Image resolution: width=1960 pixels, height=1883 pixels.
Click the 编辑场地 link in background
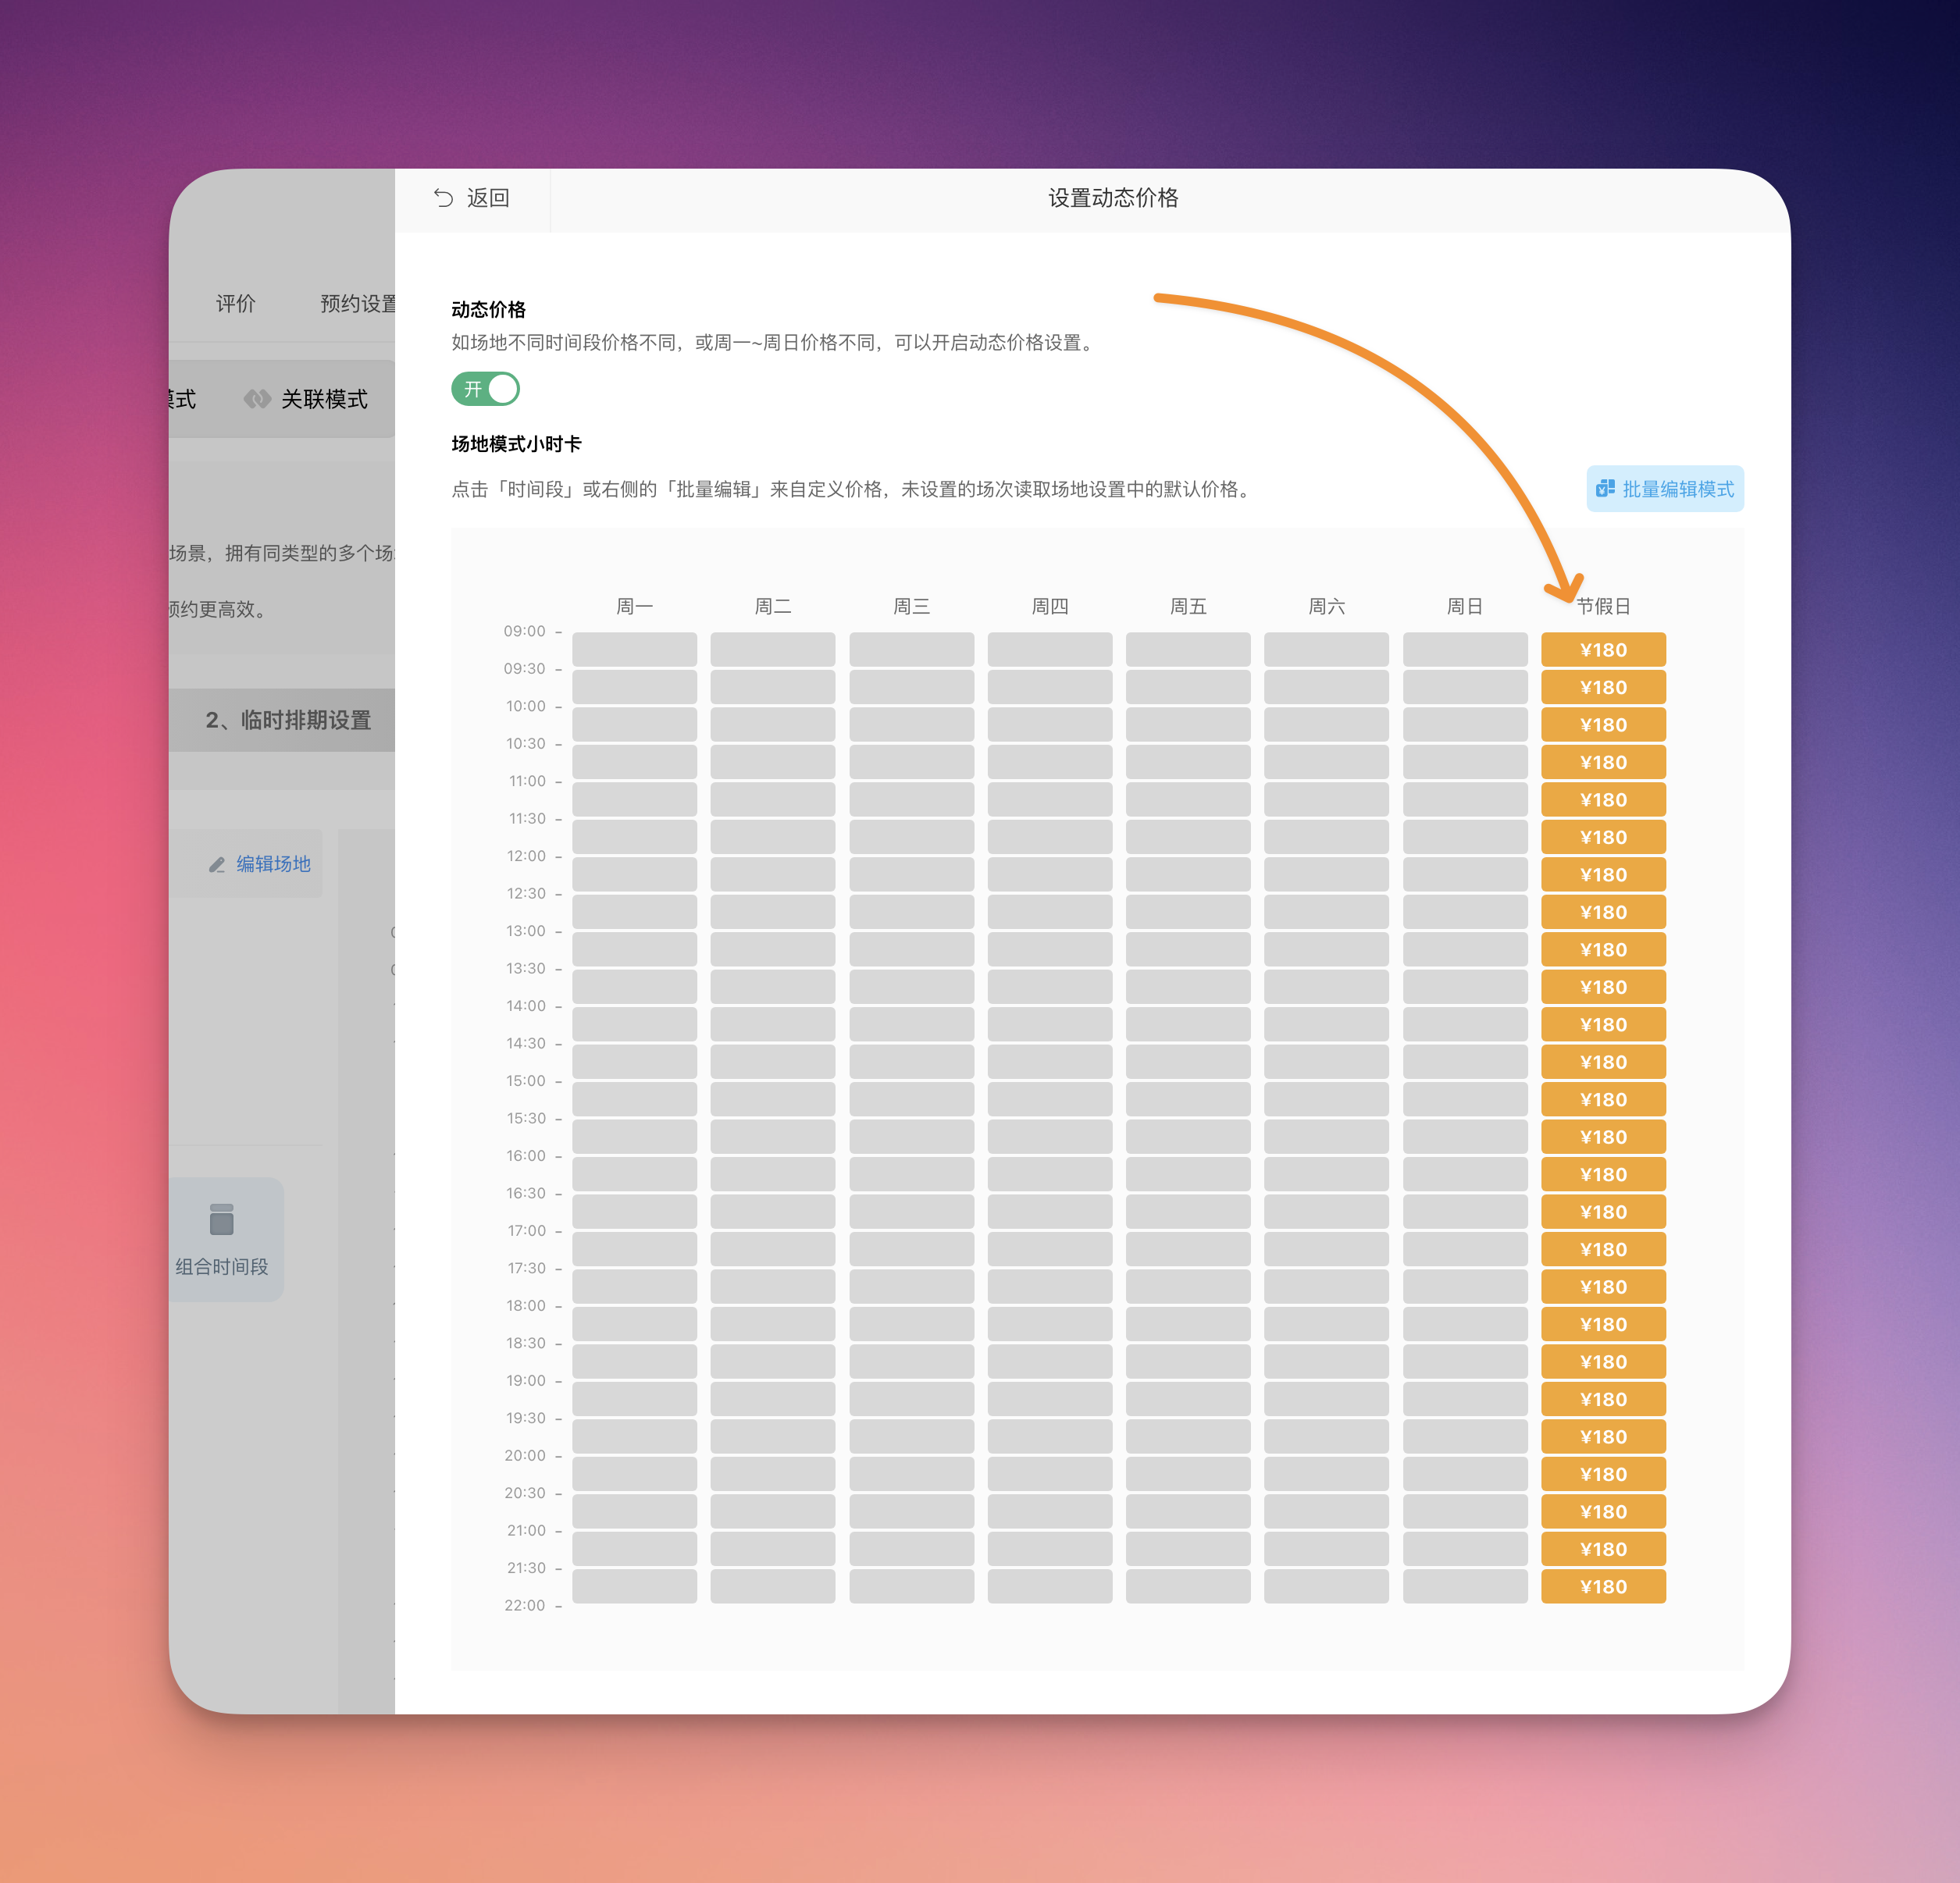273,863
